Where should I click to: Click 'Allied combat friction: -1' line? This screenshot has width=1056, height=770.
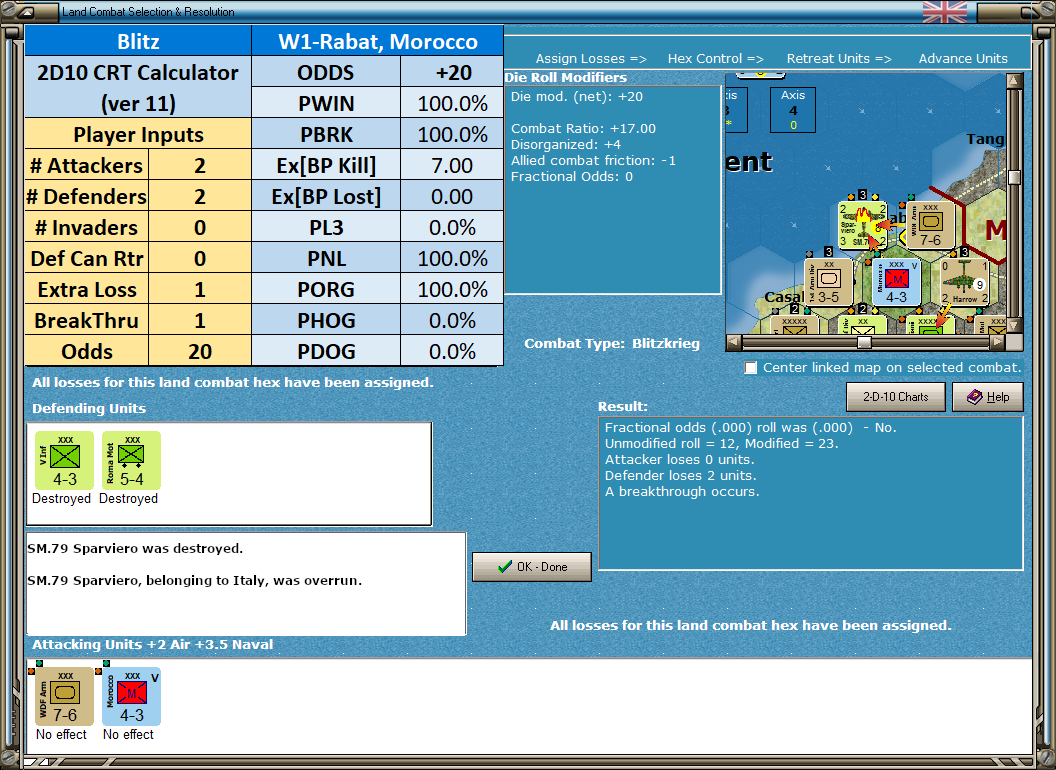pos(593,160)
